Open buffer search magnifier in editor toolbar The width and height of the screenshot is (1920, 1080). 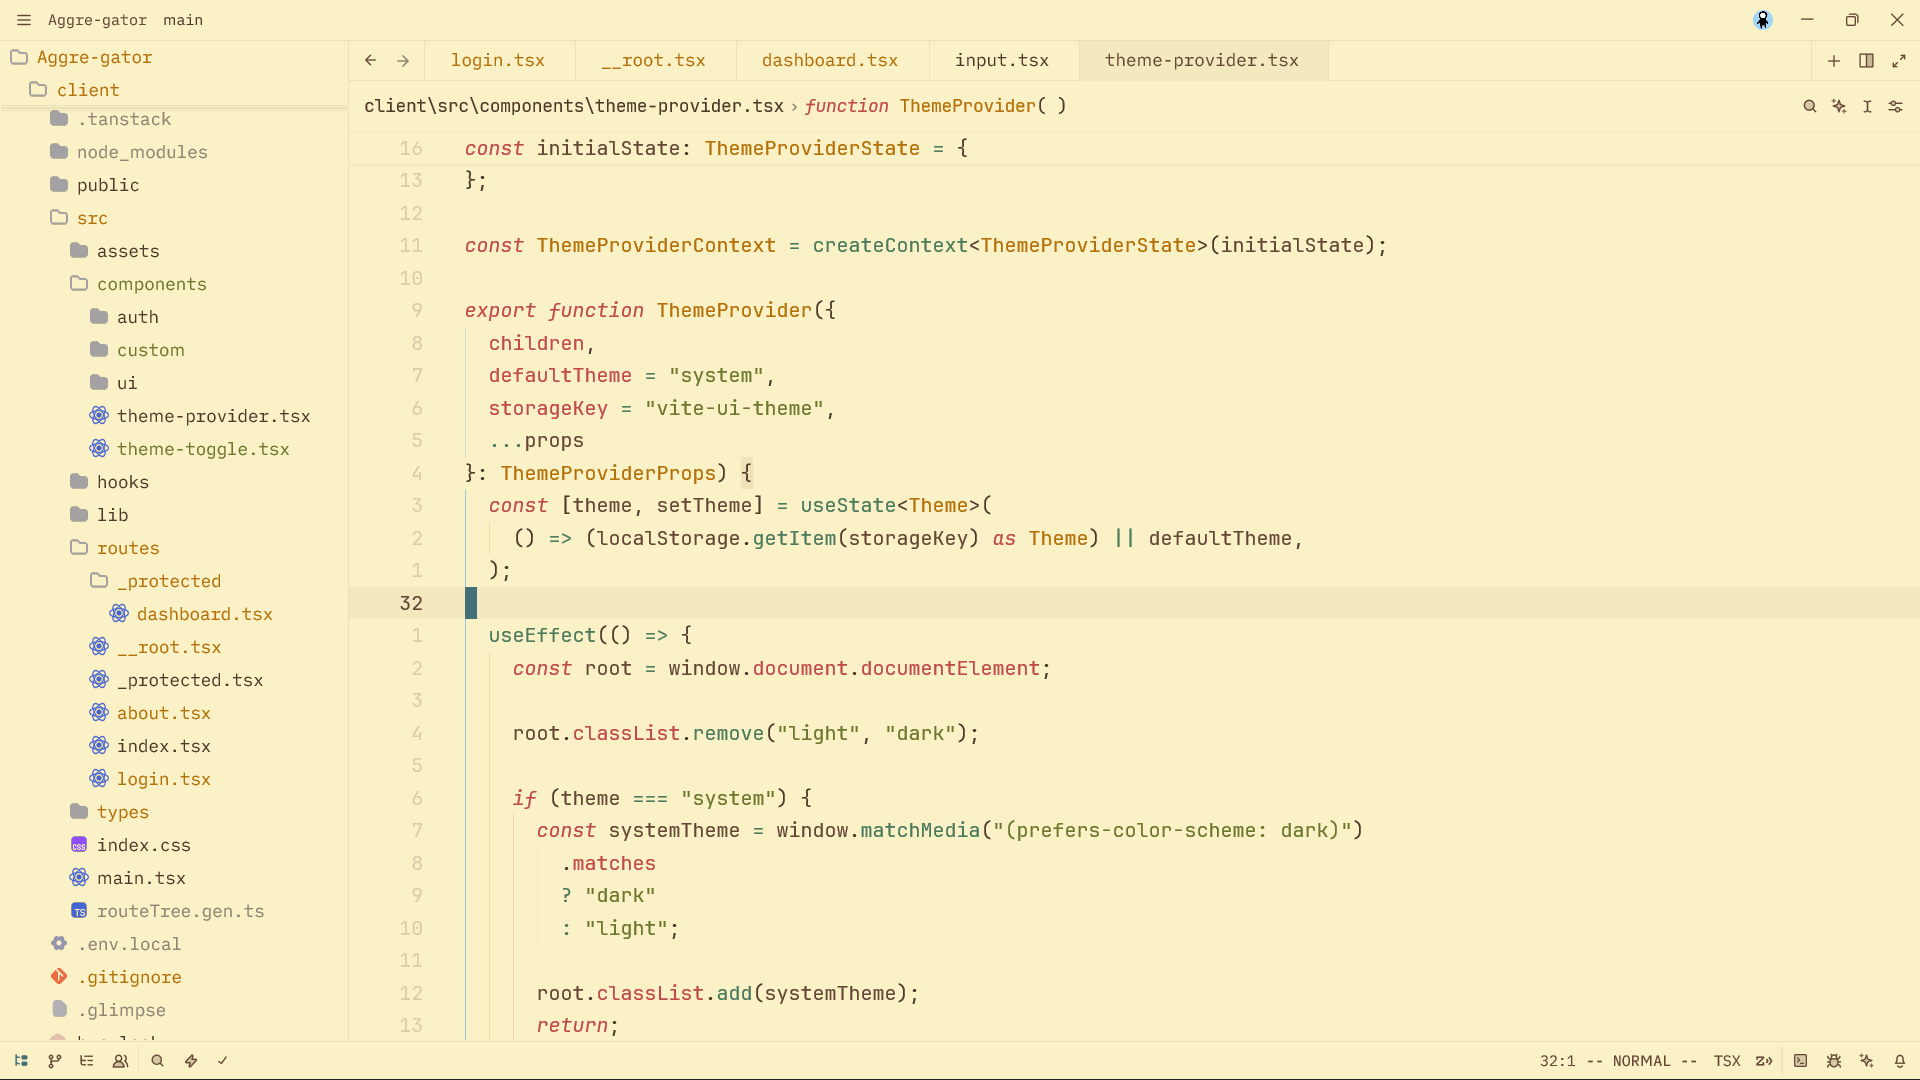1809,106
